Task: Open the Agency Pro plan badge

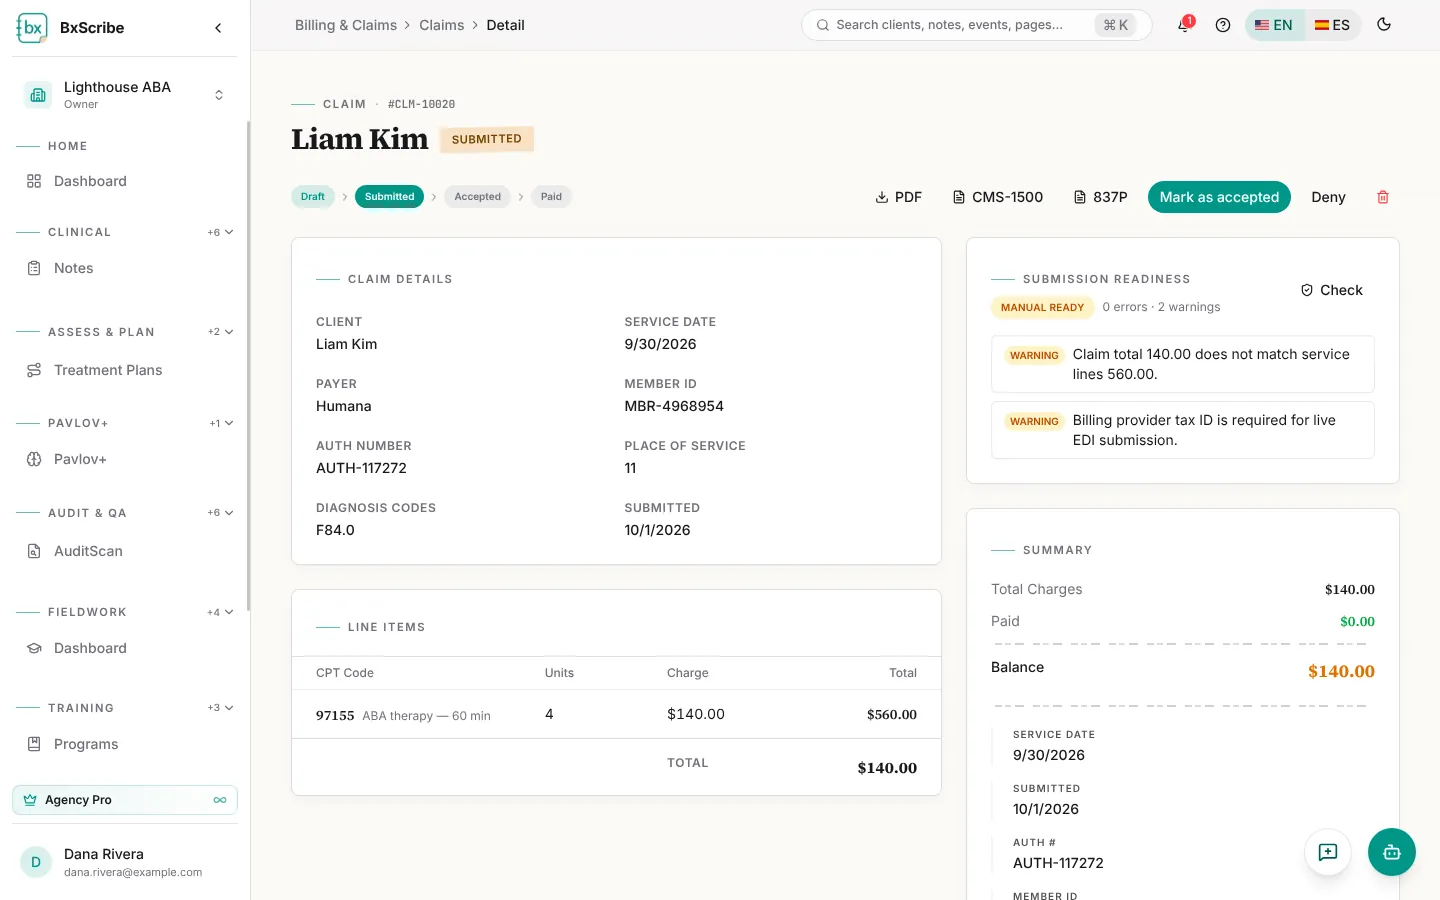Action: [x=125, y=800]
